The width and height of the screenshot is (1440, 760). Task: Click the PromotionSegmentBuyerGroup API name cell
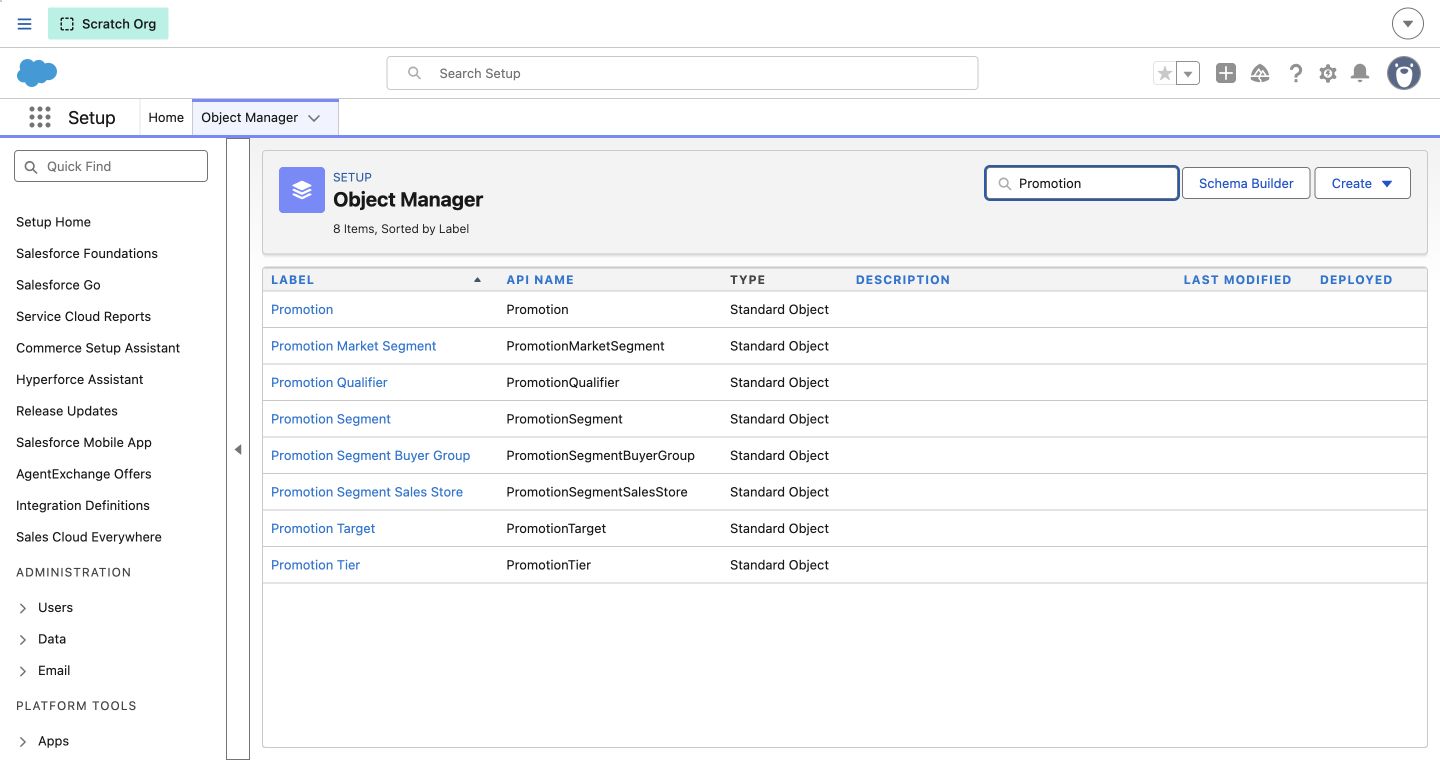pos(600,455)
